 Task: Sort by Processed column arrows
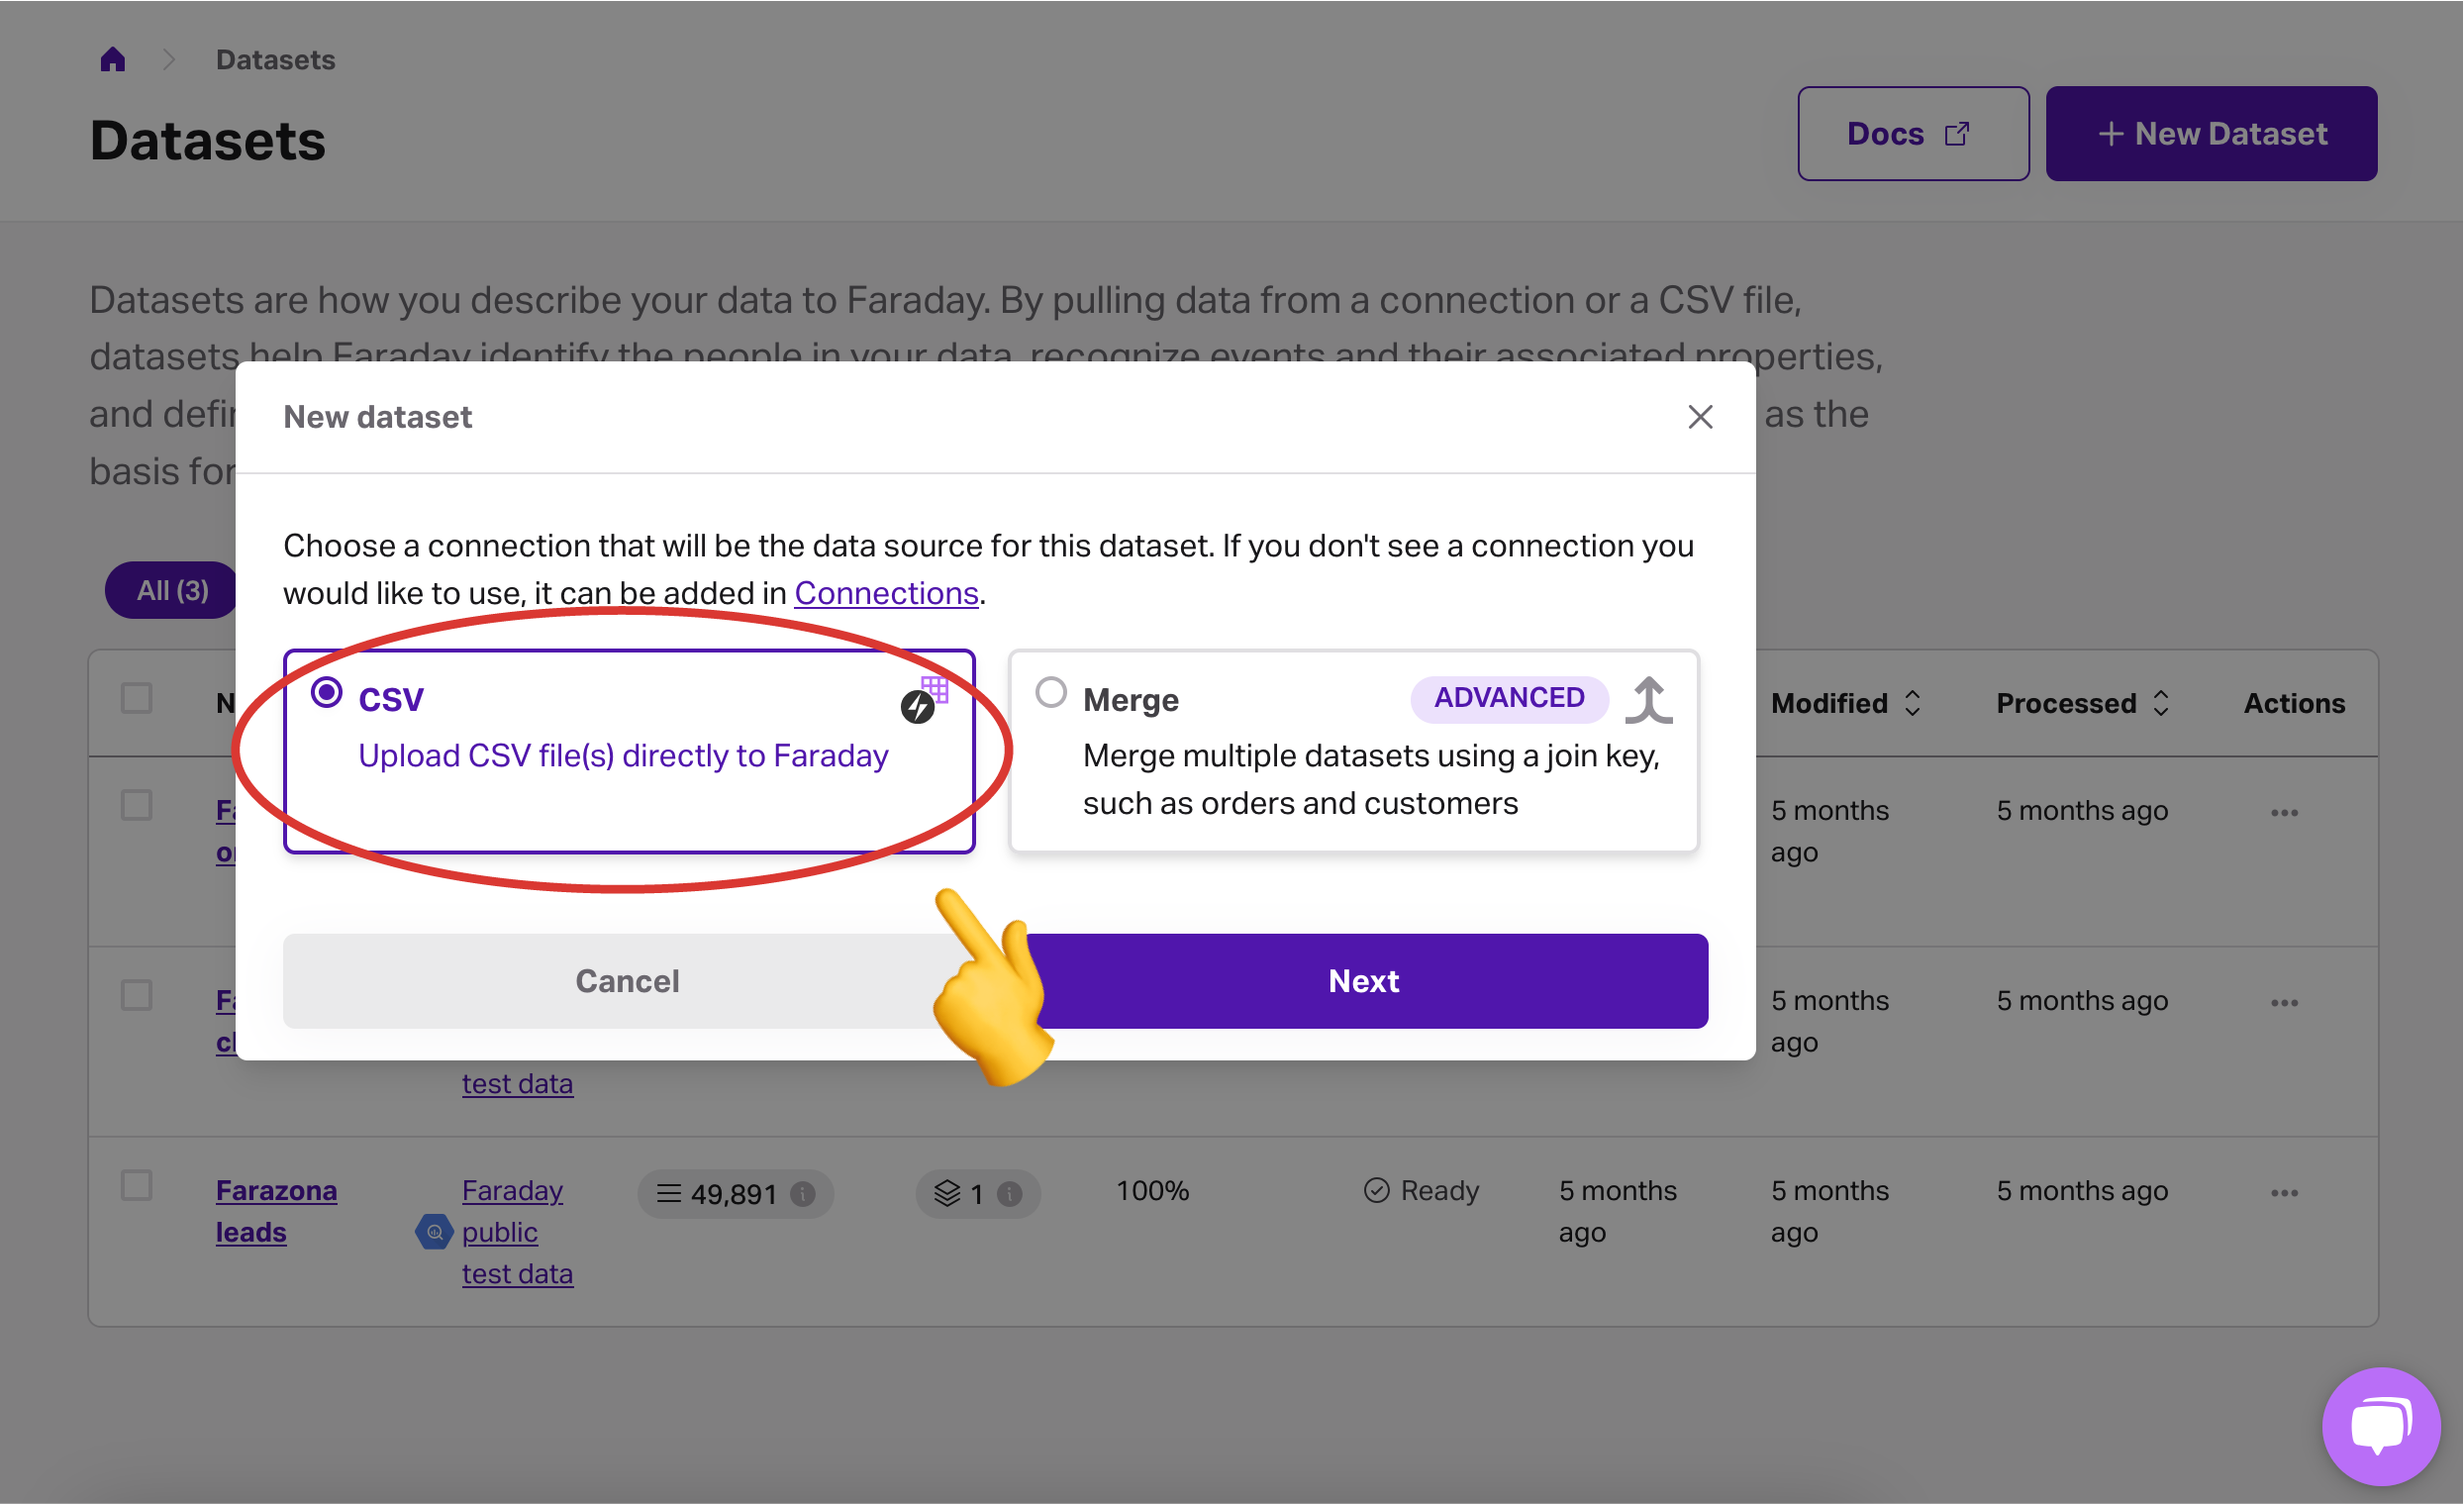2161,703
